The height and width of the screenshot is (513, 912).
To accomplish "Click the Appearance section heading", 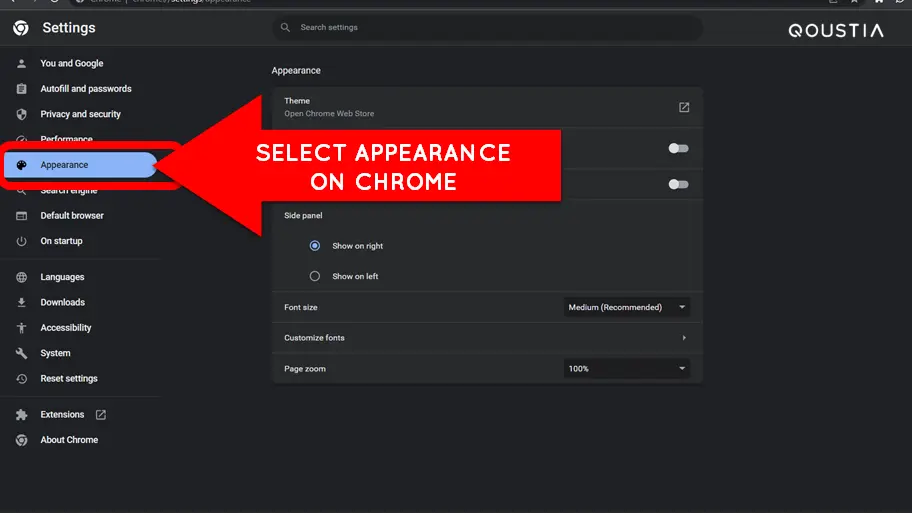I will click(295, 70).
